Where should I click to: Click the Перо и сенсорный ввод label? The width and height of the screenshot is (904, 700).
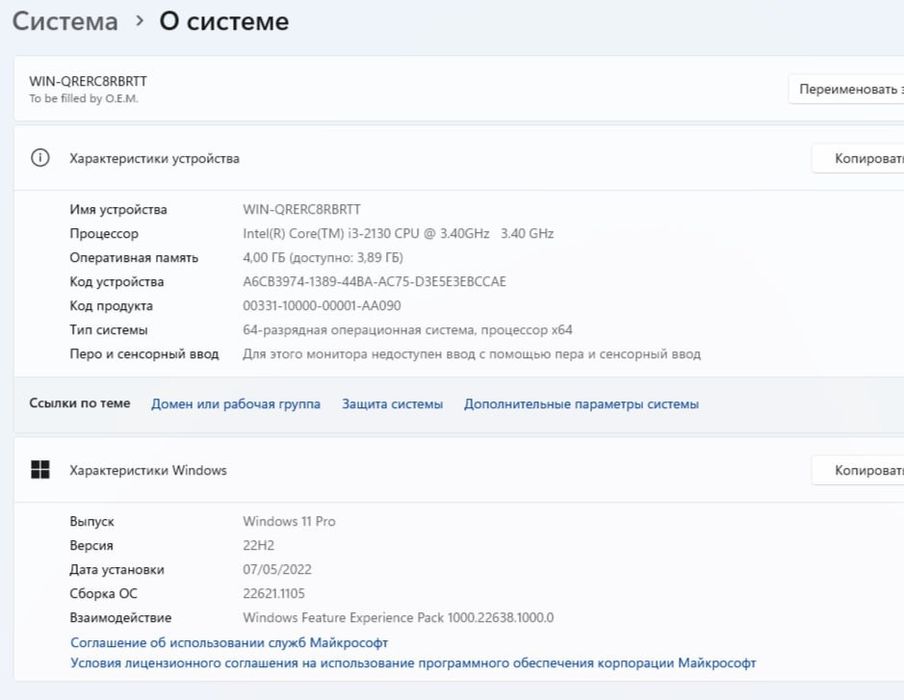(x=144, y=354)
